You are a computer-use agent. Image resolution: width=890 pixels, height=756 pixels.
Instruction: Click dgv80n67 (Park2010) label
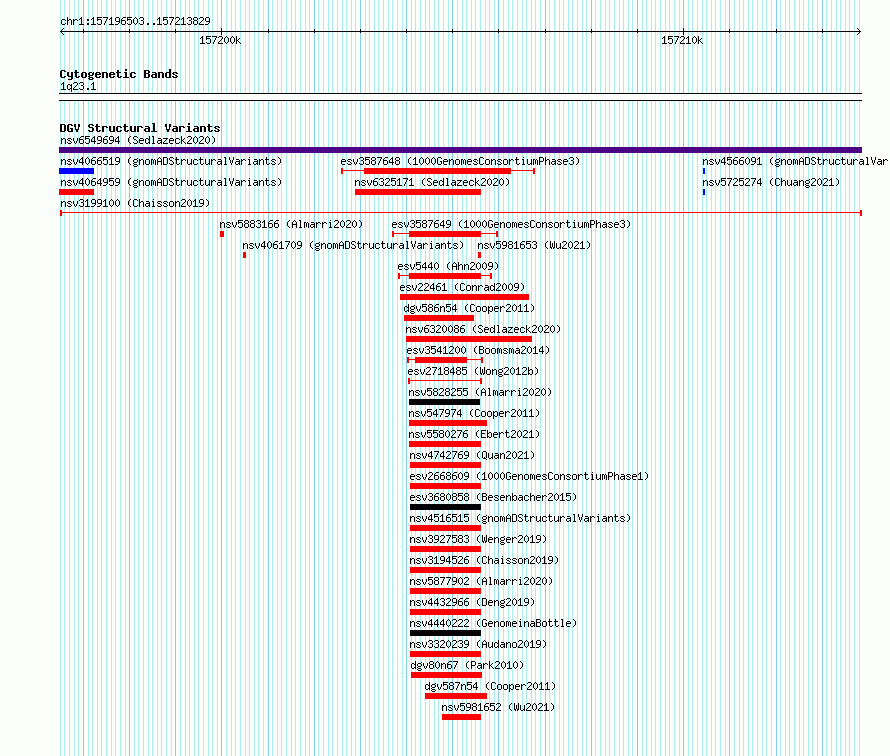tap(467, 665)
